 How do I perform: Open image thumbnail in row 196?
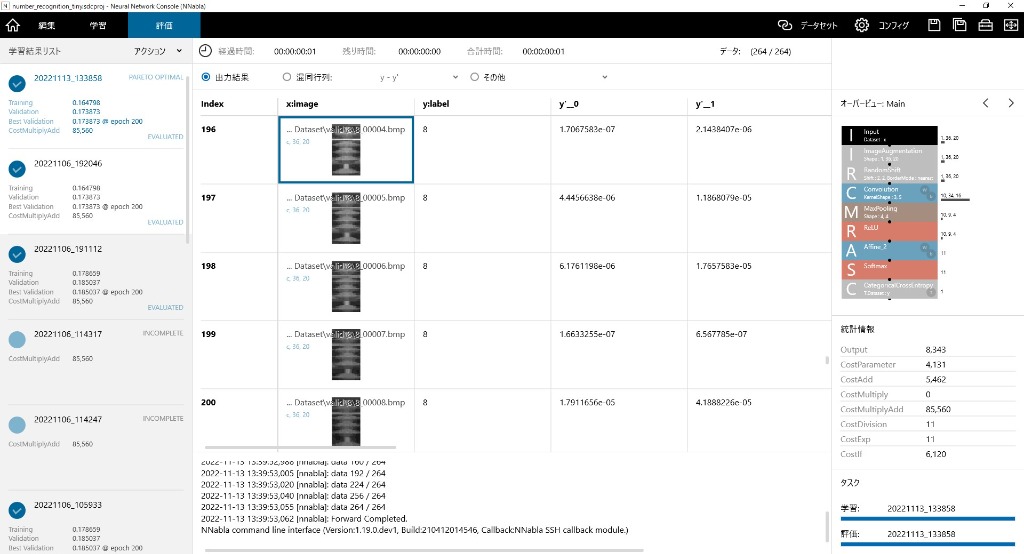(x=346, y=150)
